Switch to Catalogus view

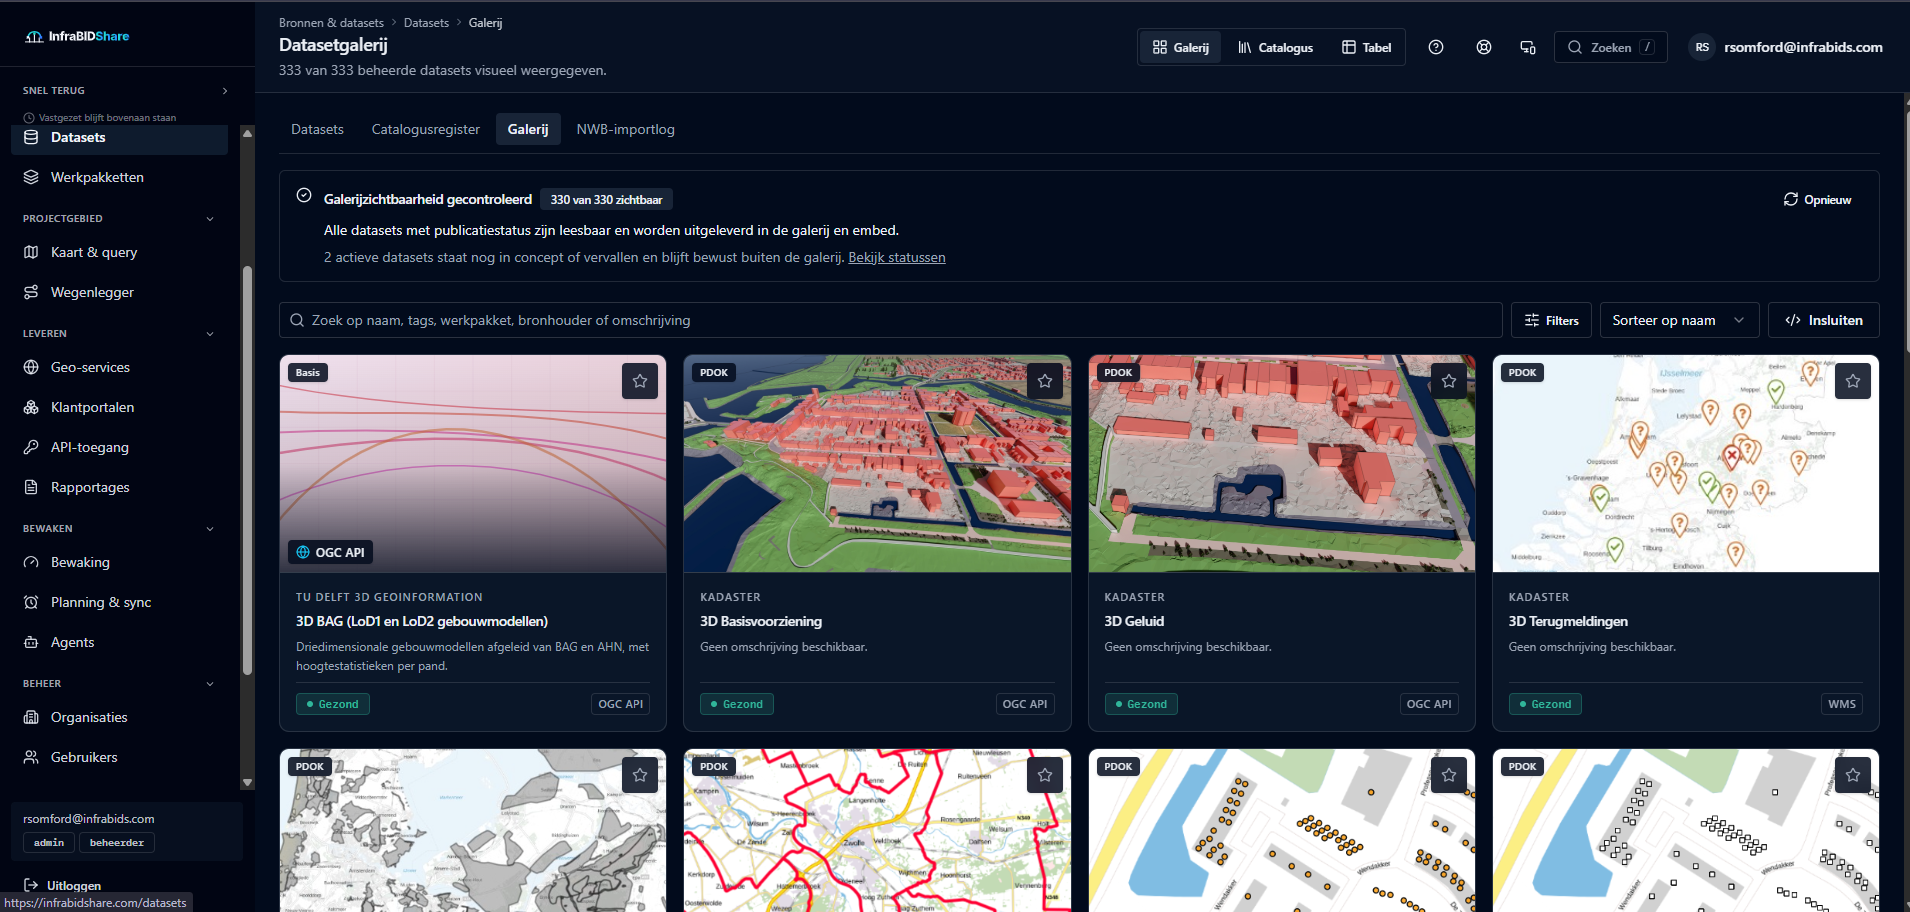point(1275,47)
